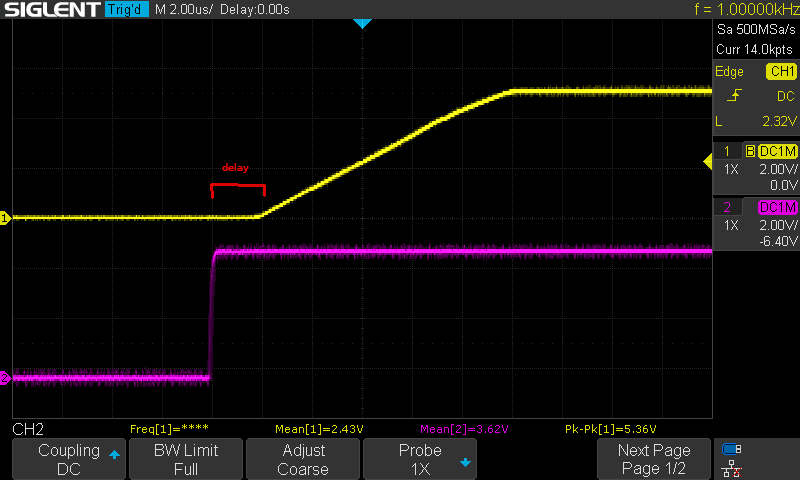
Task: Click the CH2 menu title label
Action: pos(28,430)
